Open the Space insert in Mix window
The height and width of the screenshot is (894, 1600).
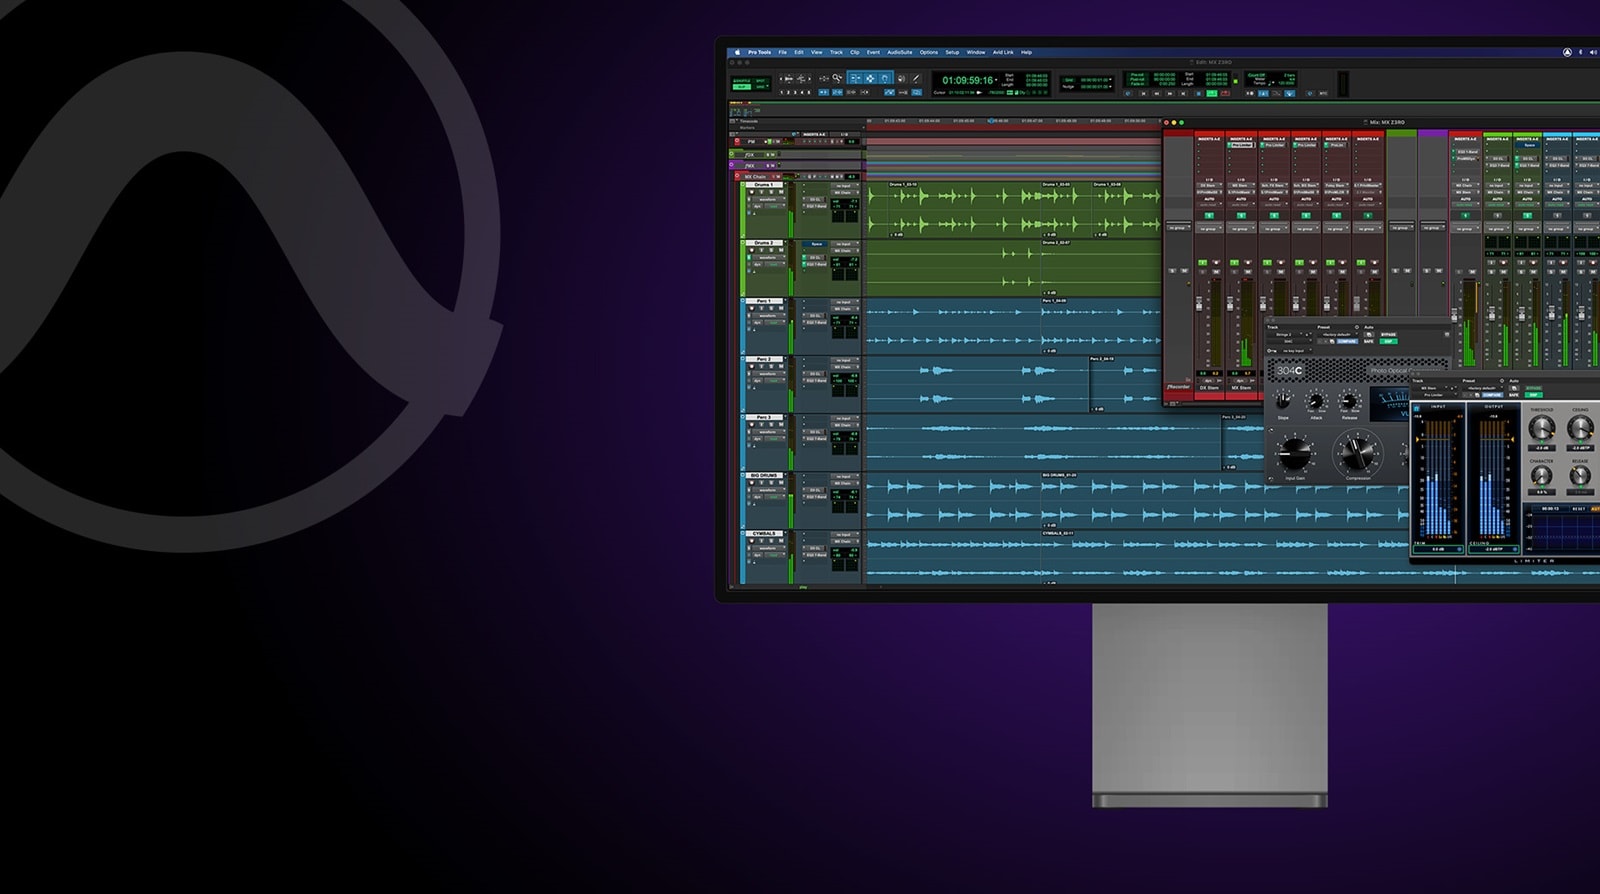[x=1528, y=145]
